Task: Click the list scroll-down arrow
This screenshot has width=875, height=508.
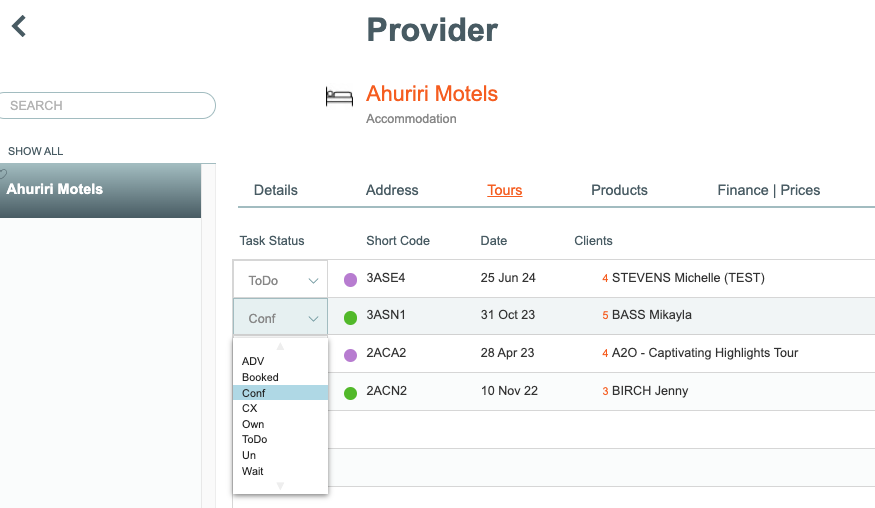Action: 280,486
